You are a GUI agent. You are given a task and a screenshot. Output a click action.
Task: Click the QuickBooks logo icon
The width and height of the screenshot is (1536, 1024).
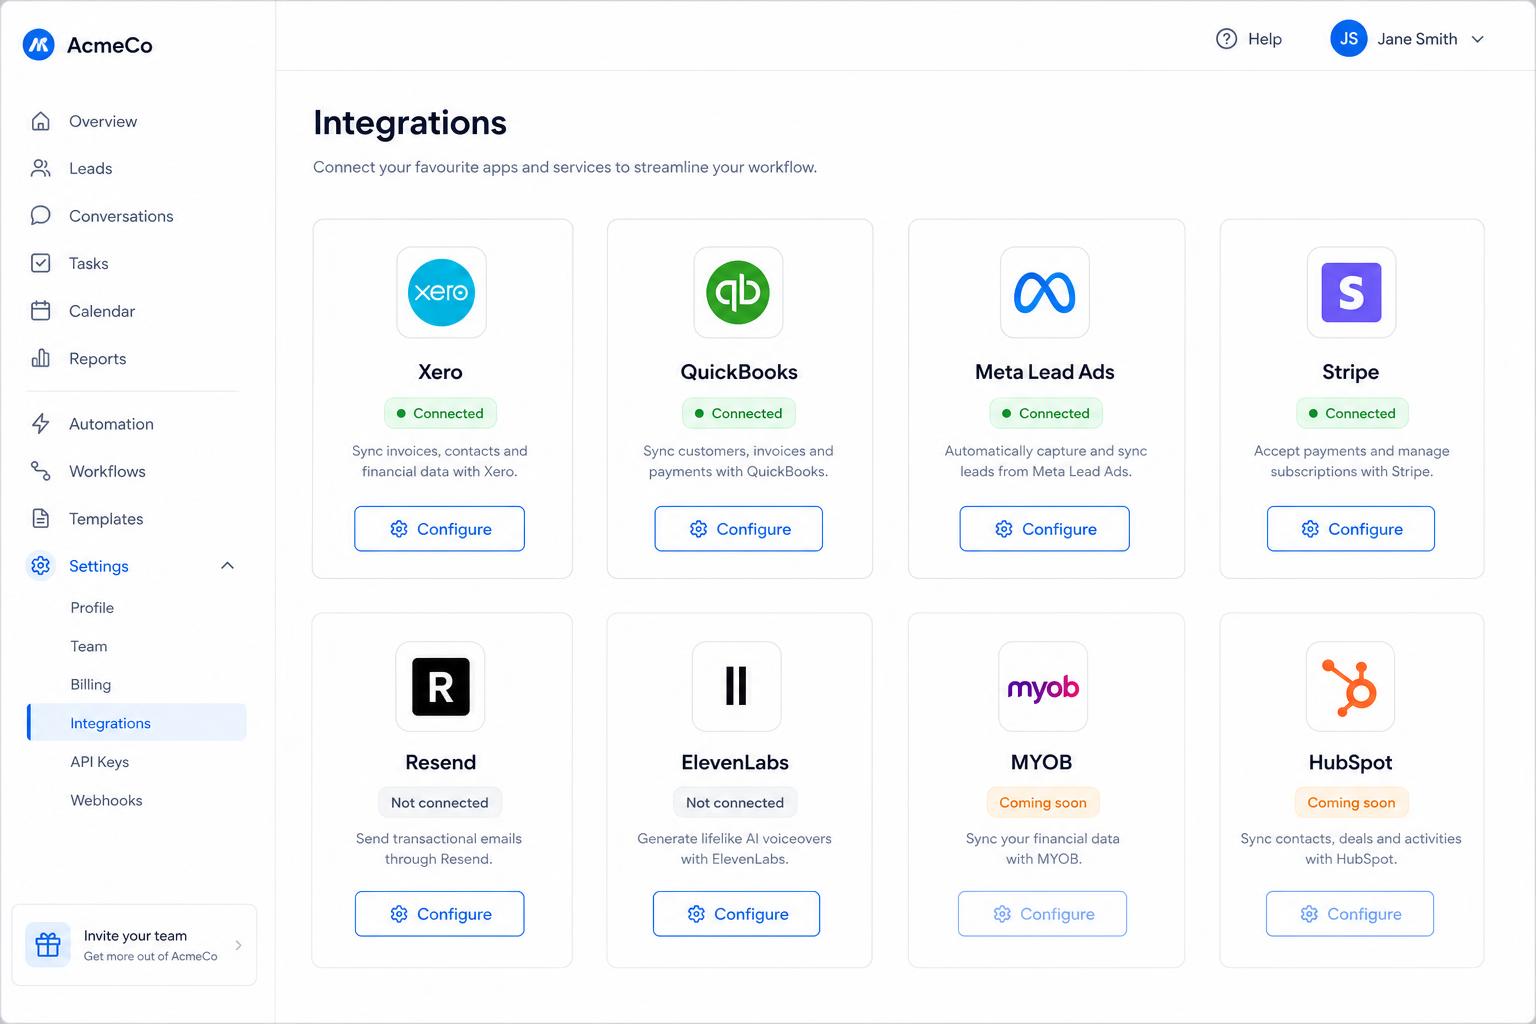tap(738, 292)
